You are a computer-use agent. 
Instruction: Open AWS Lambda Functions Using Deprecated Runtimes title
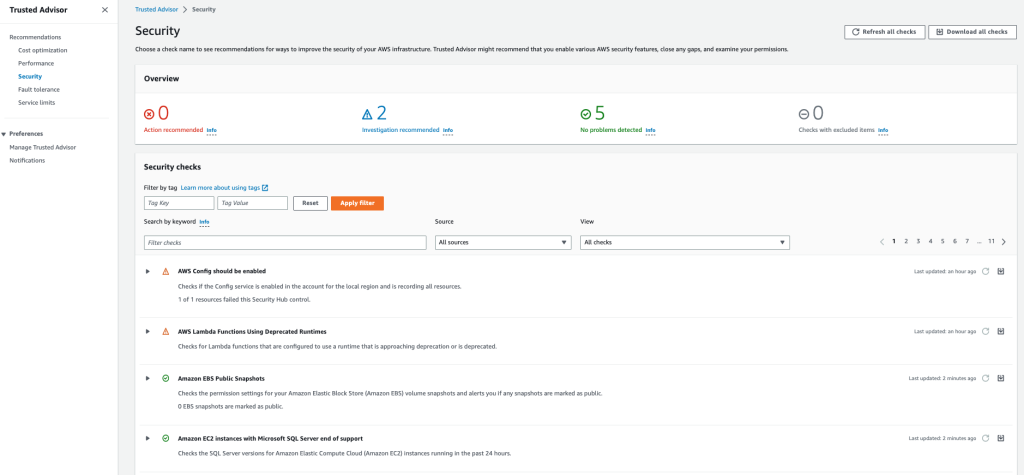click(252, 331)
